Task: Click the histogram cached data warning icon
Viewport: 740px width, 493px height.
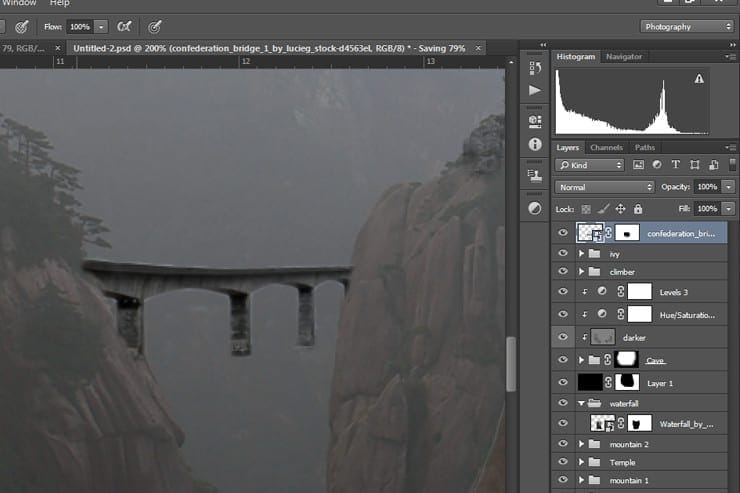Action: pos(698,78)
